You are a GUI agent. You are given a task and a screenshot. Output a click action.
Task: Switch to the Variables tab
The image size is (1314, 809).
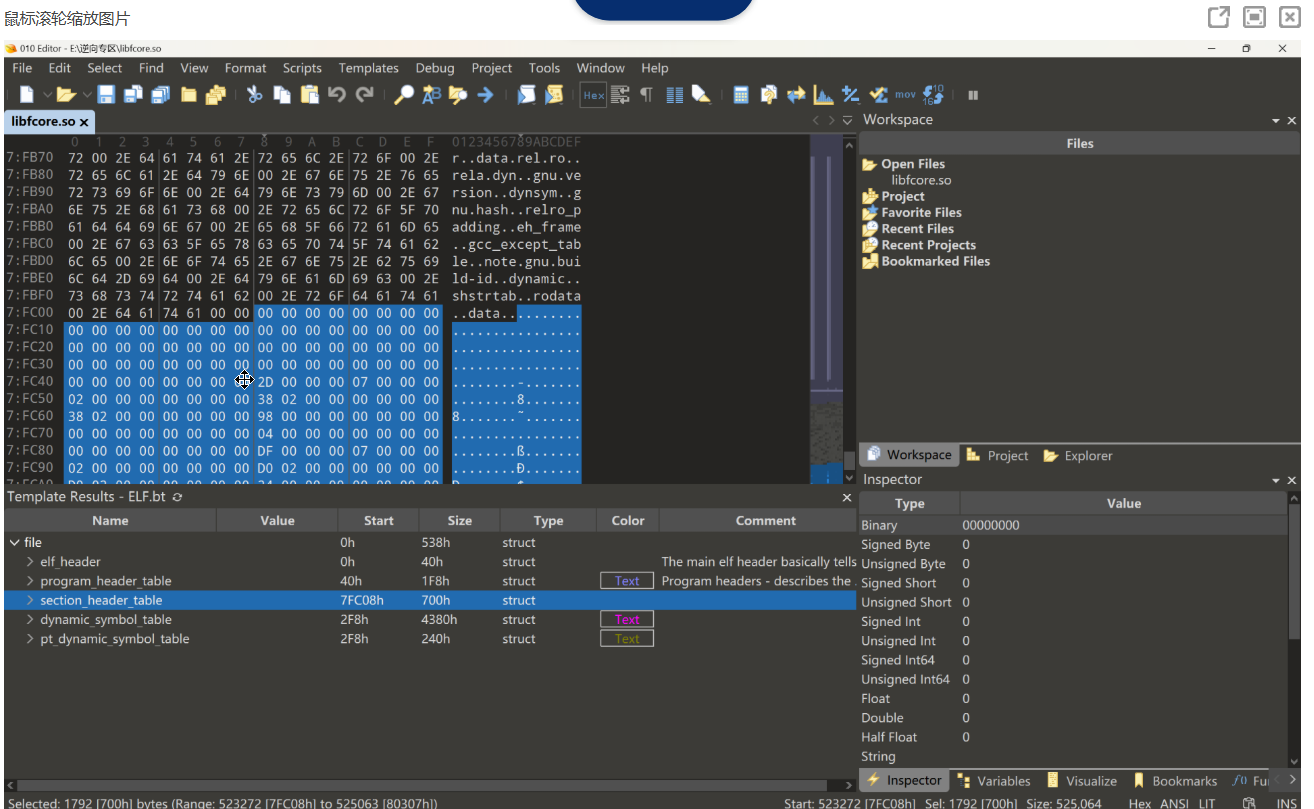[993, 781]
